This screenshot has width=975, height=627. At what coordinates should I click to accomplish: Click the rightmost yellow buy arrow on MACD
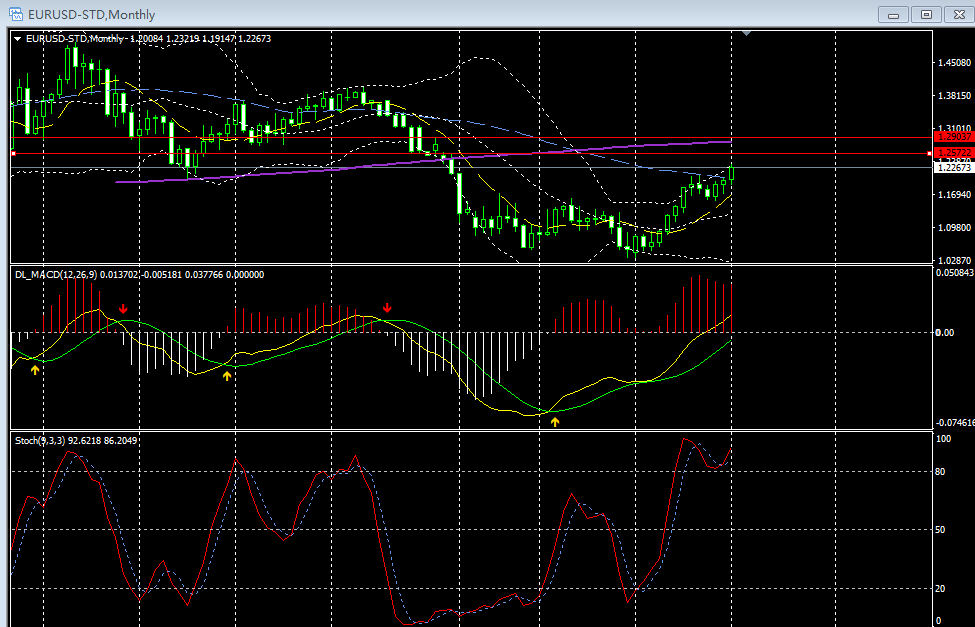tap(555, 422)
